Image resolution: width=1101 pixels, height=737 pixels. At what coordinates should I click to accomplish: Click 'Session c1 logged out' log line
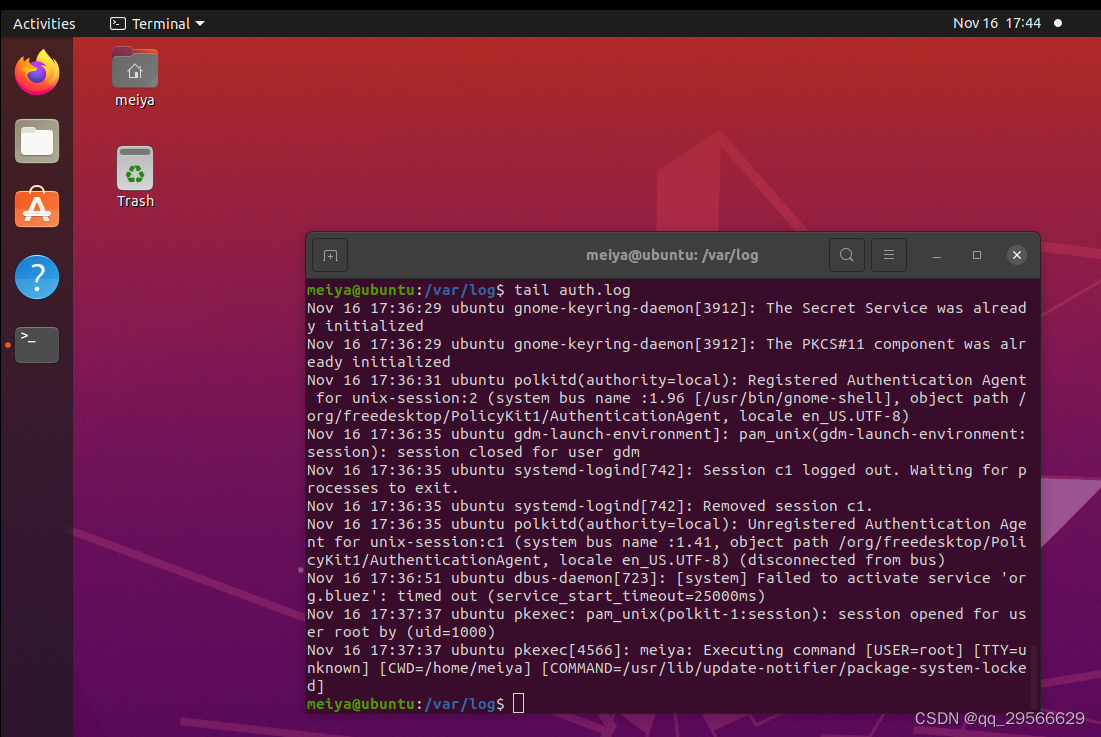coord(666,470)
